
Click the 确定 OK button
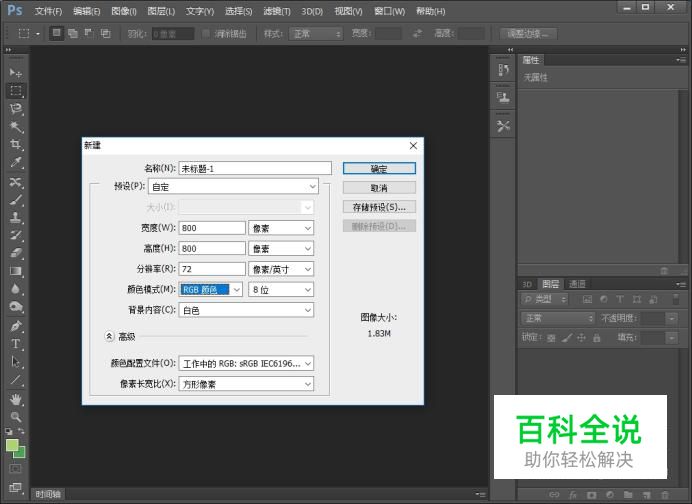(x=378, y=169)
